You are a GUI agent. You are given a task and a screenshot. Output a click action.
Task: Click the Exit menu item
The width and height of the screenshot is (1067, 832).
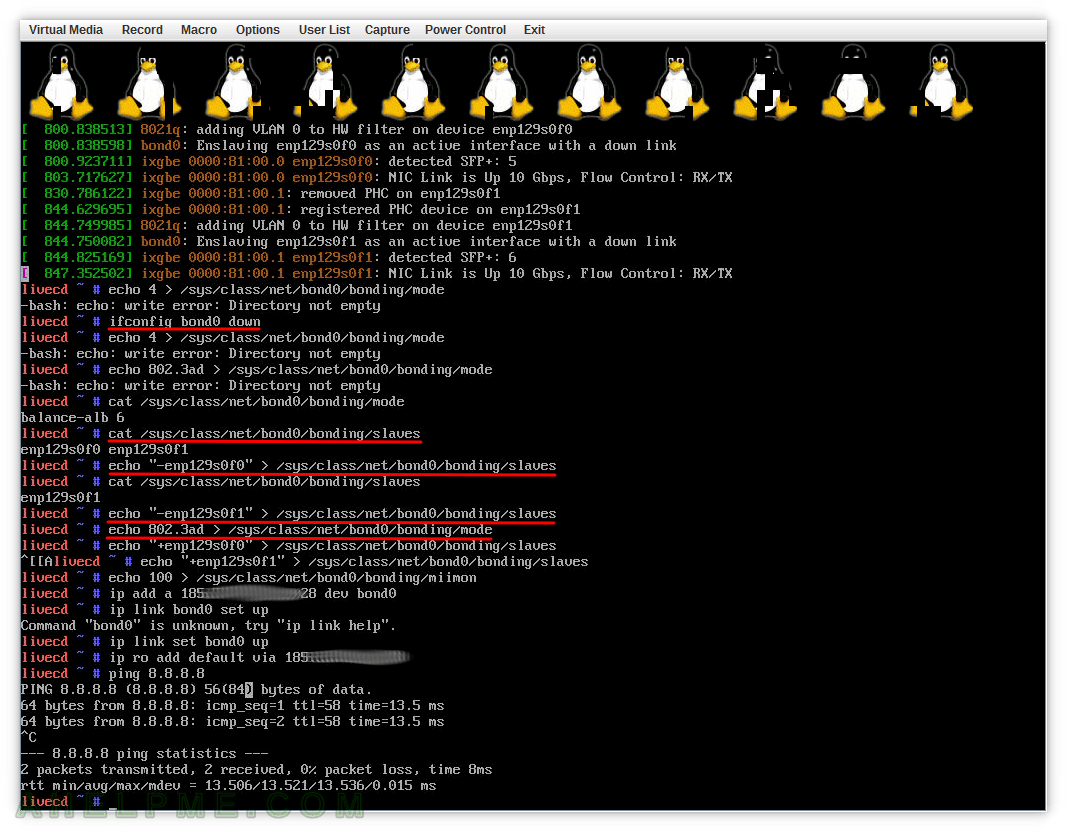pyautogui.click(x=534, y=30)
